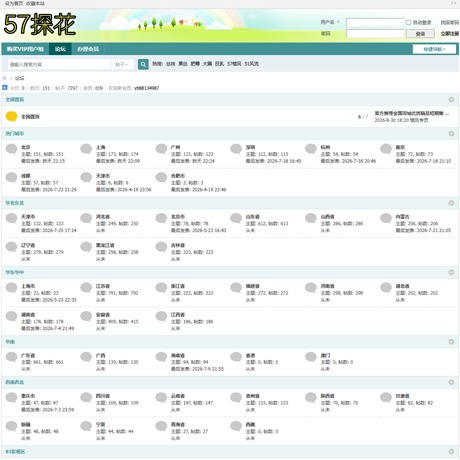460x460 pixels.
Task: Click the bubble icon beside 重庆市
Action: pos(11,398)
